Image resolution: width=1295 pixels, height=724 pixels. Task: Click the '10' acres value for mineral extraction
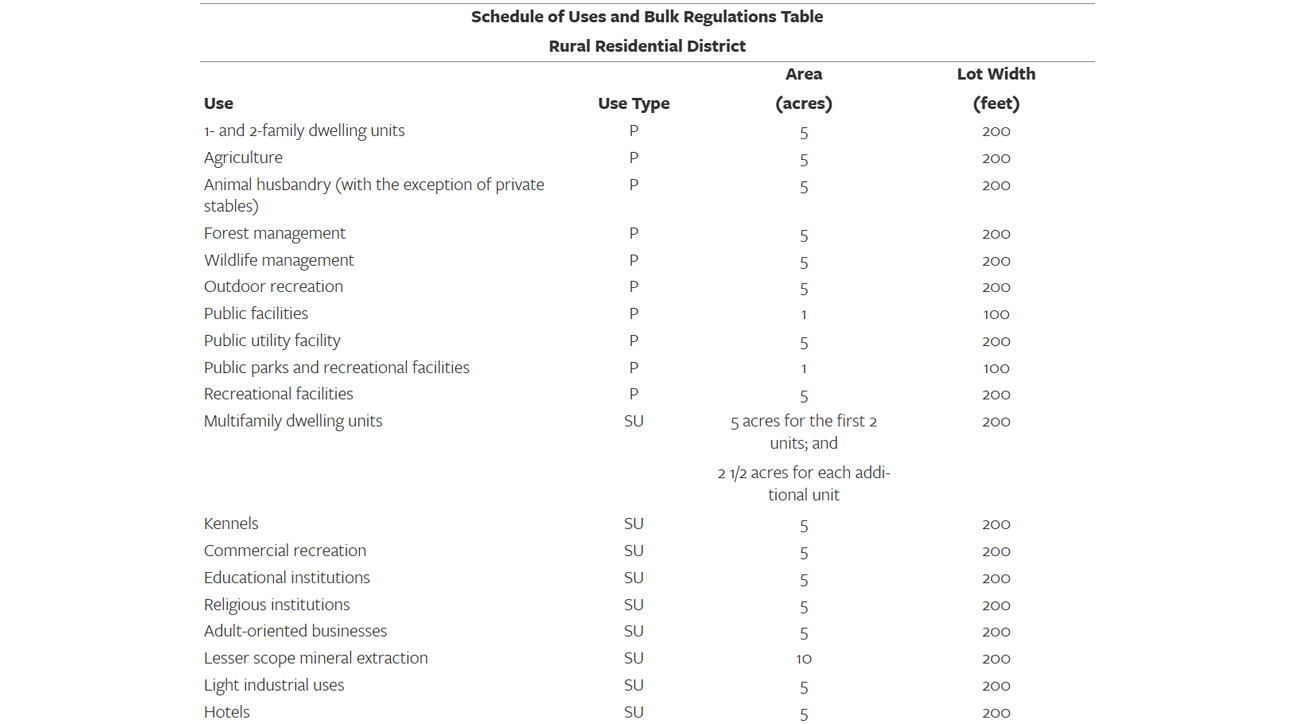(x=803, y=659)
